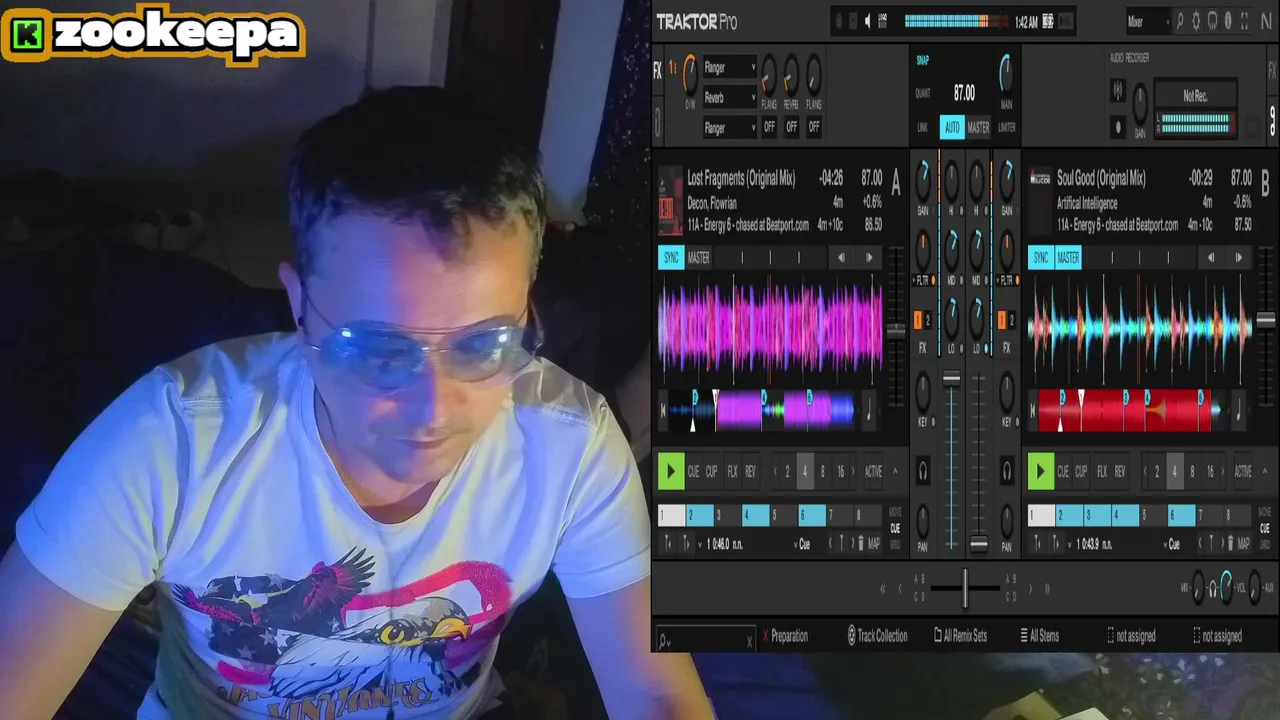This screenshot has width=1280, height=720.
Task: Click Deck A key lock note icon
Action: 869,410
